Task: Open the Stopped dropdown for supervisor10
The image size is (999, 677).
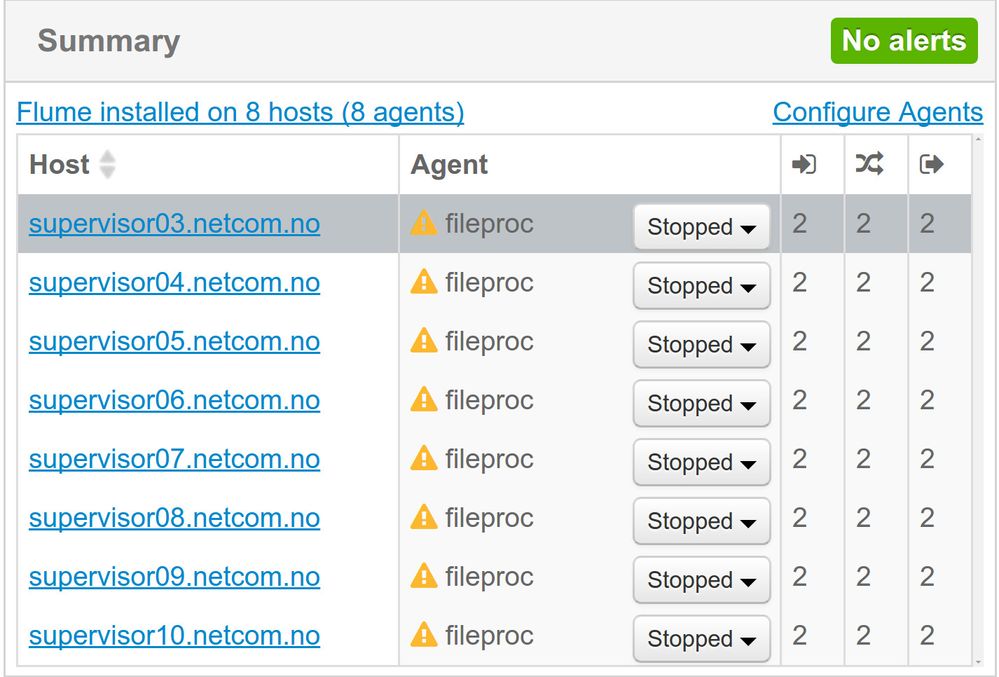Action: [x=701, y=639]
